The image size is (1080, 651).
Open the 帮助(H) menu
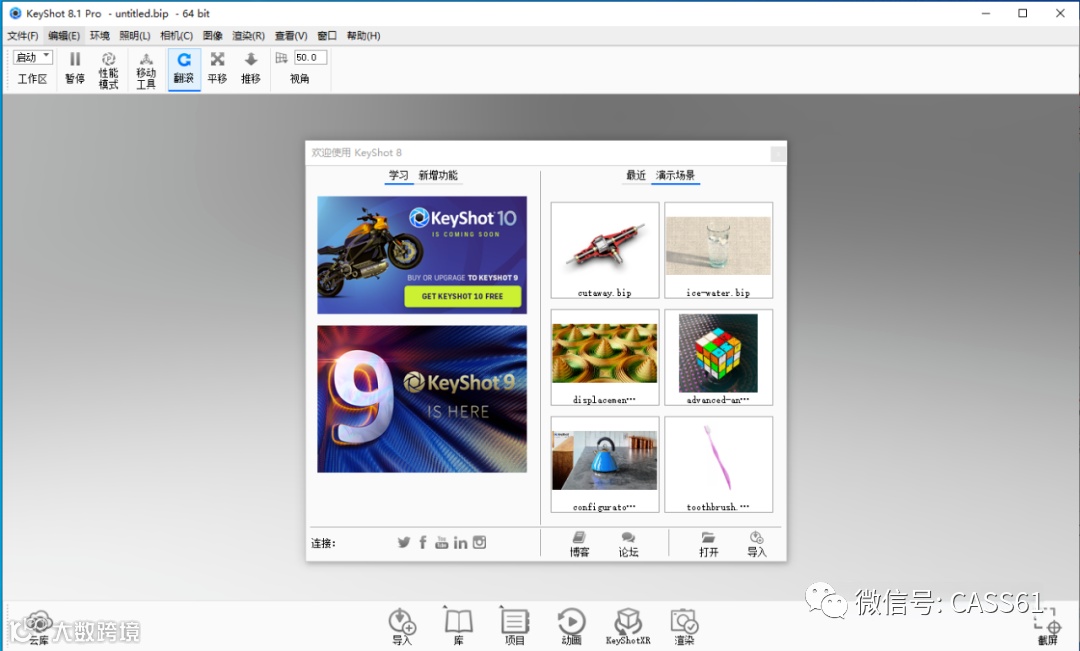tap(363, 36)
